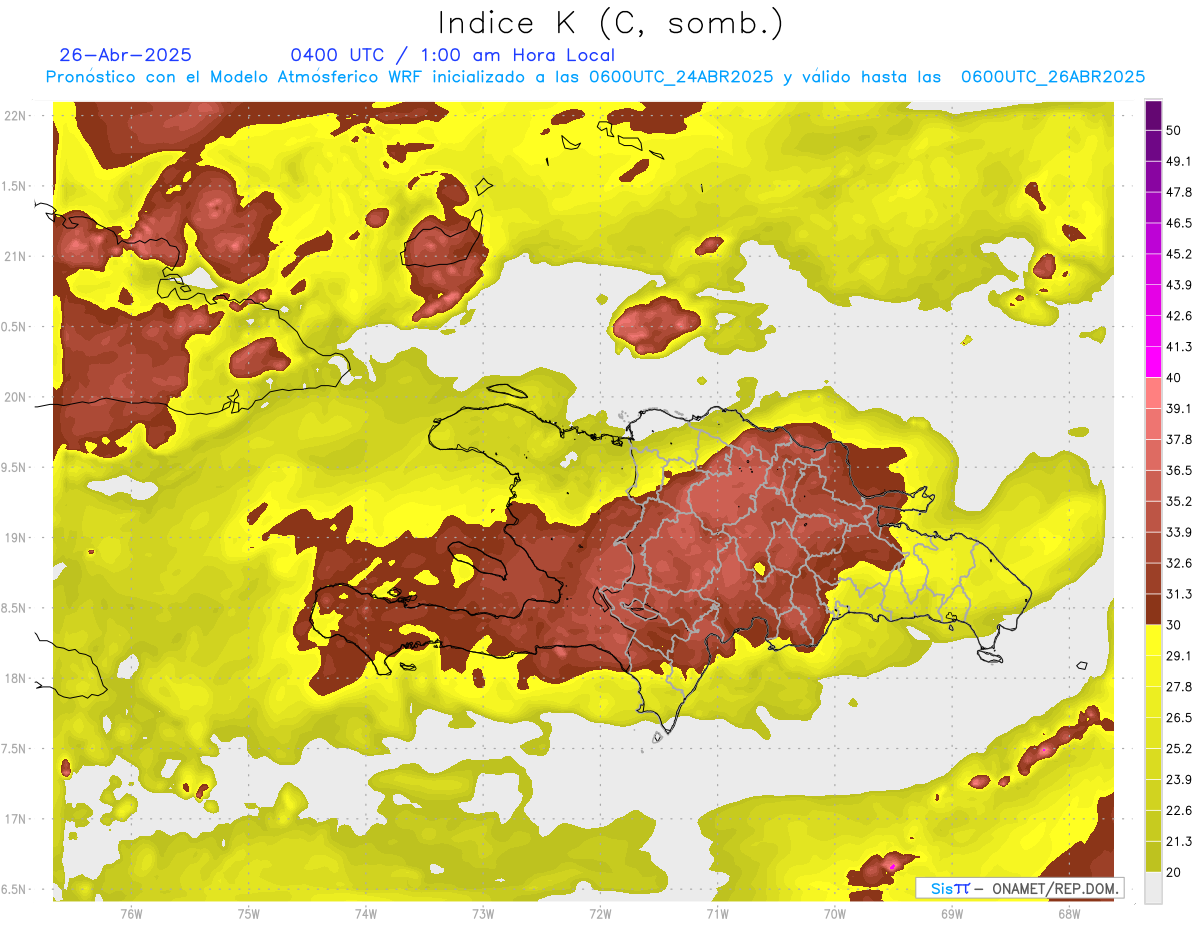Click the "76W" longitude label

(x=131, y=913)
